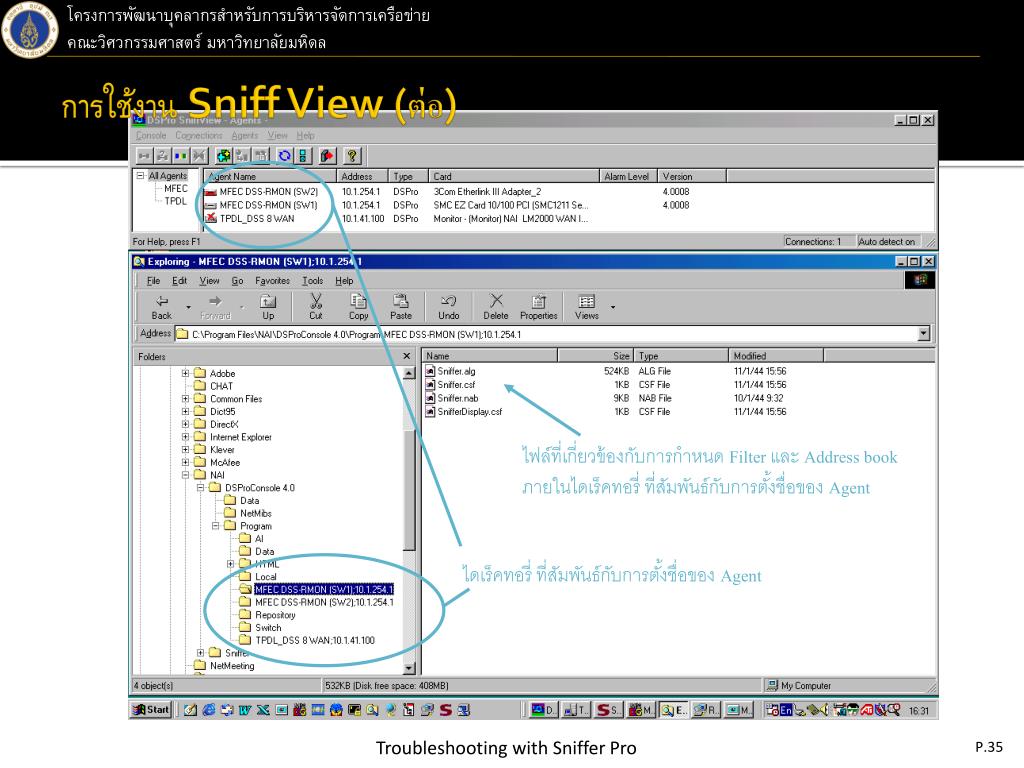The image size is (1024, 768).
Task: Collapse the All Agents tree node
Action: [x=140, y=176]
